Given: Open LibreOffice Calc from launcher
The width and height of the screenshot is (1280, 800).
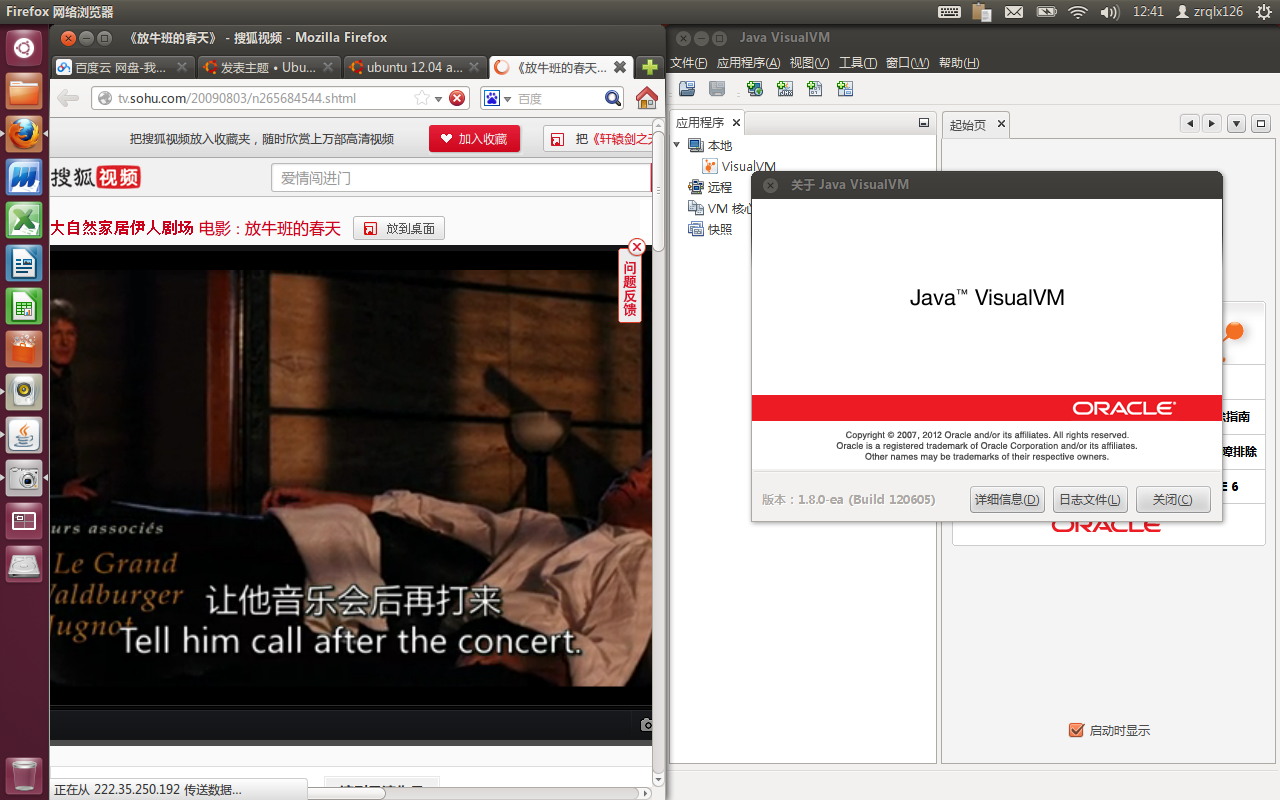Looking at the screenshot, I should click(24, 306).
